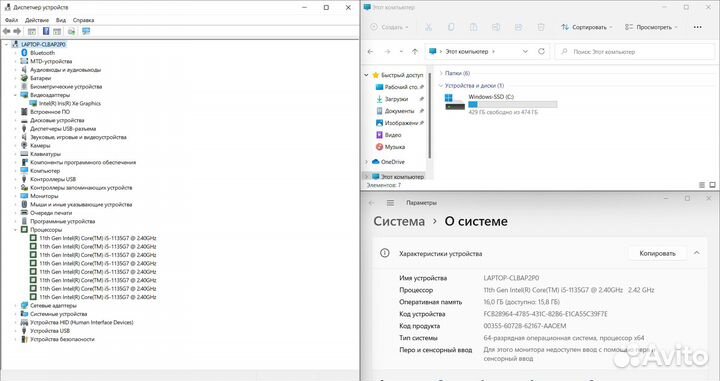Collapse the LAPTOP-CLBAP2P0 root node

6,45
